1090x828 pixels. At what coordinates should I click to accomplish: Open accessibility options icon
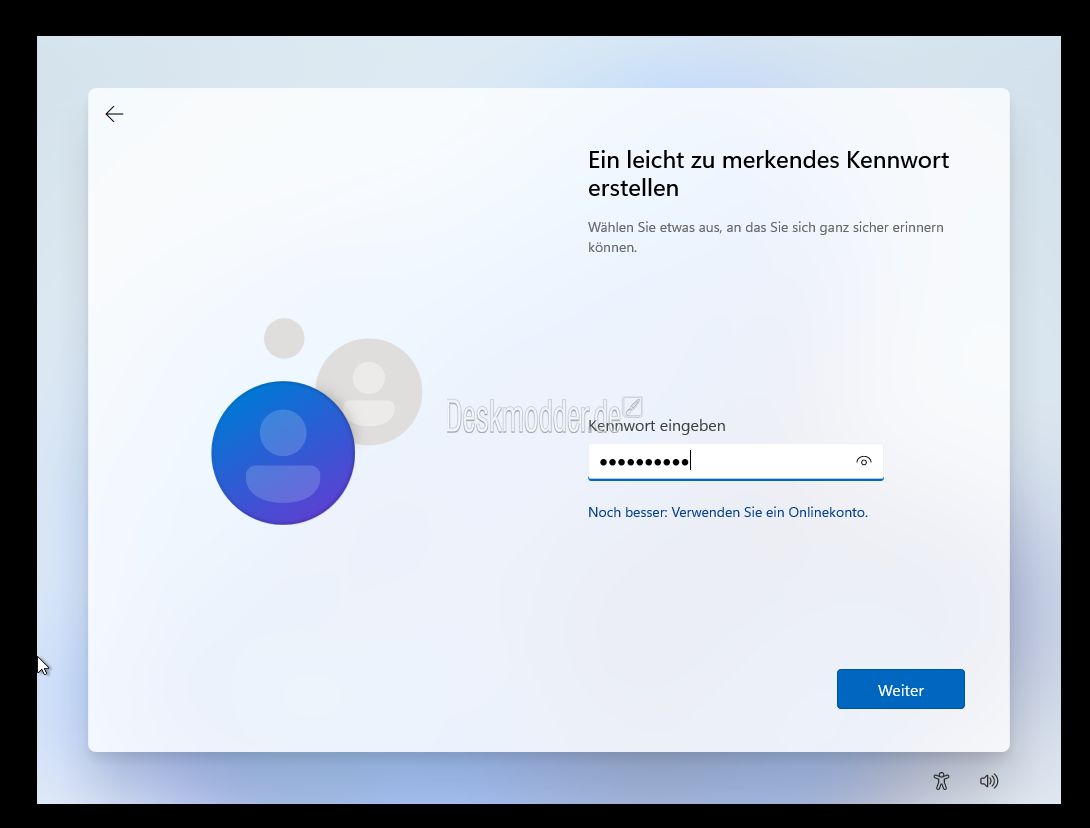[x=941, y=781]
